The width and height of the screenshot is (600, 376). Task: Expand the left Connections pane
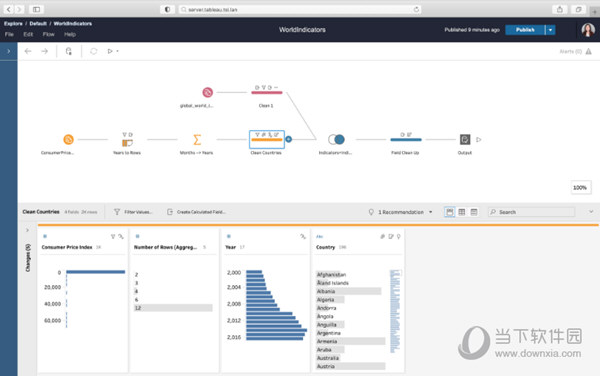8,51
